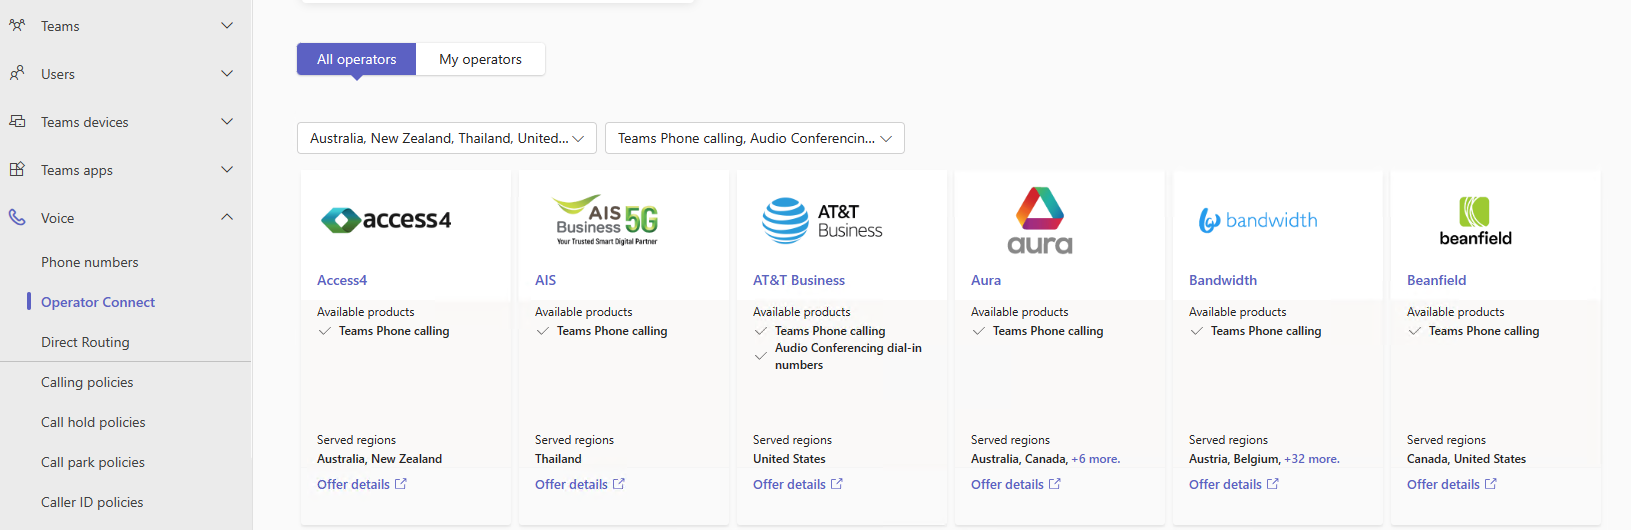
Task: Click Canada, United States regions text
Action: [x=1466, y=459]
